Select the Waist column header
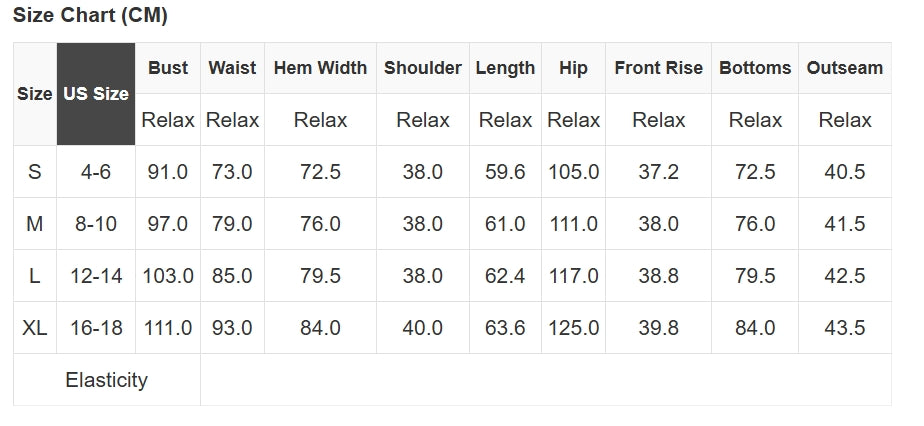The image size is (924, 426). pos(232,68)
